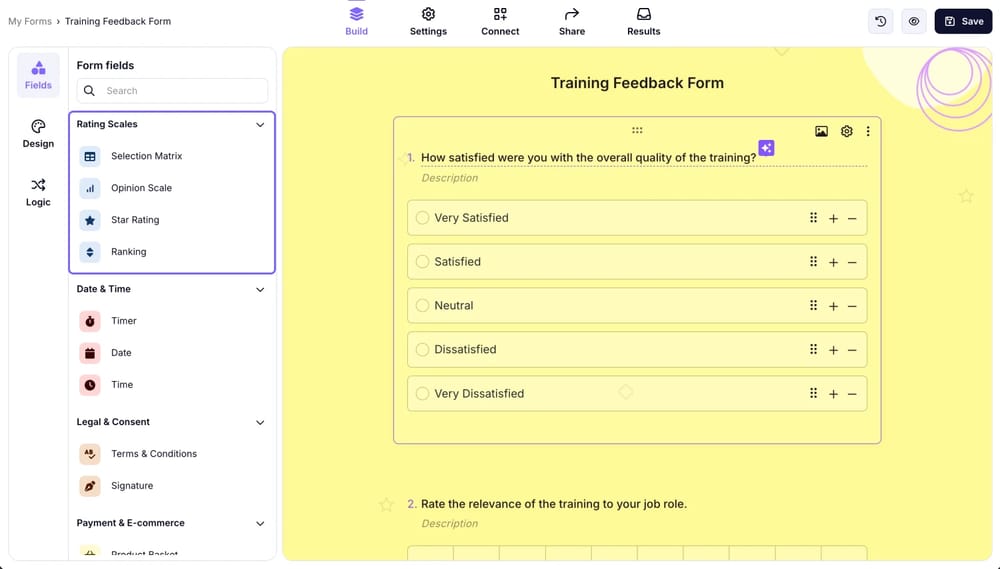Image resolution: width=1000 pixels, height=569 pixels.
Task: Switch to the Settings tab
Action: (428, 21)
